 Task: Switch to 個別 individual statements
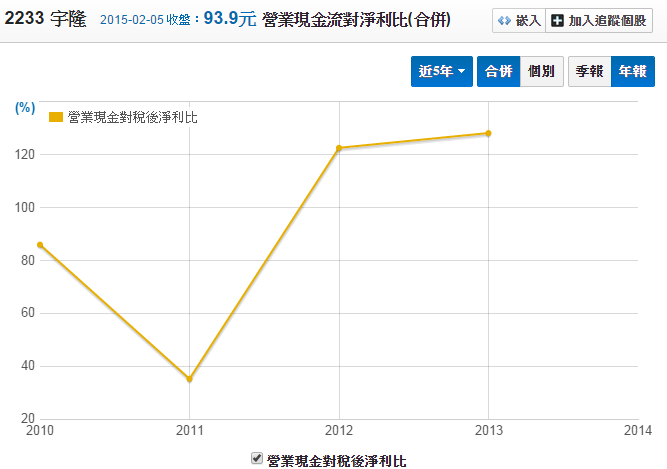coord(542,71)
